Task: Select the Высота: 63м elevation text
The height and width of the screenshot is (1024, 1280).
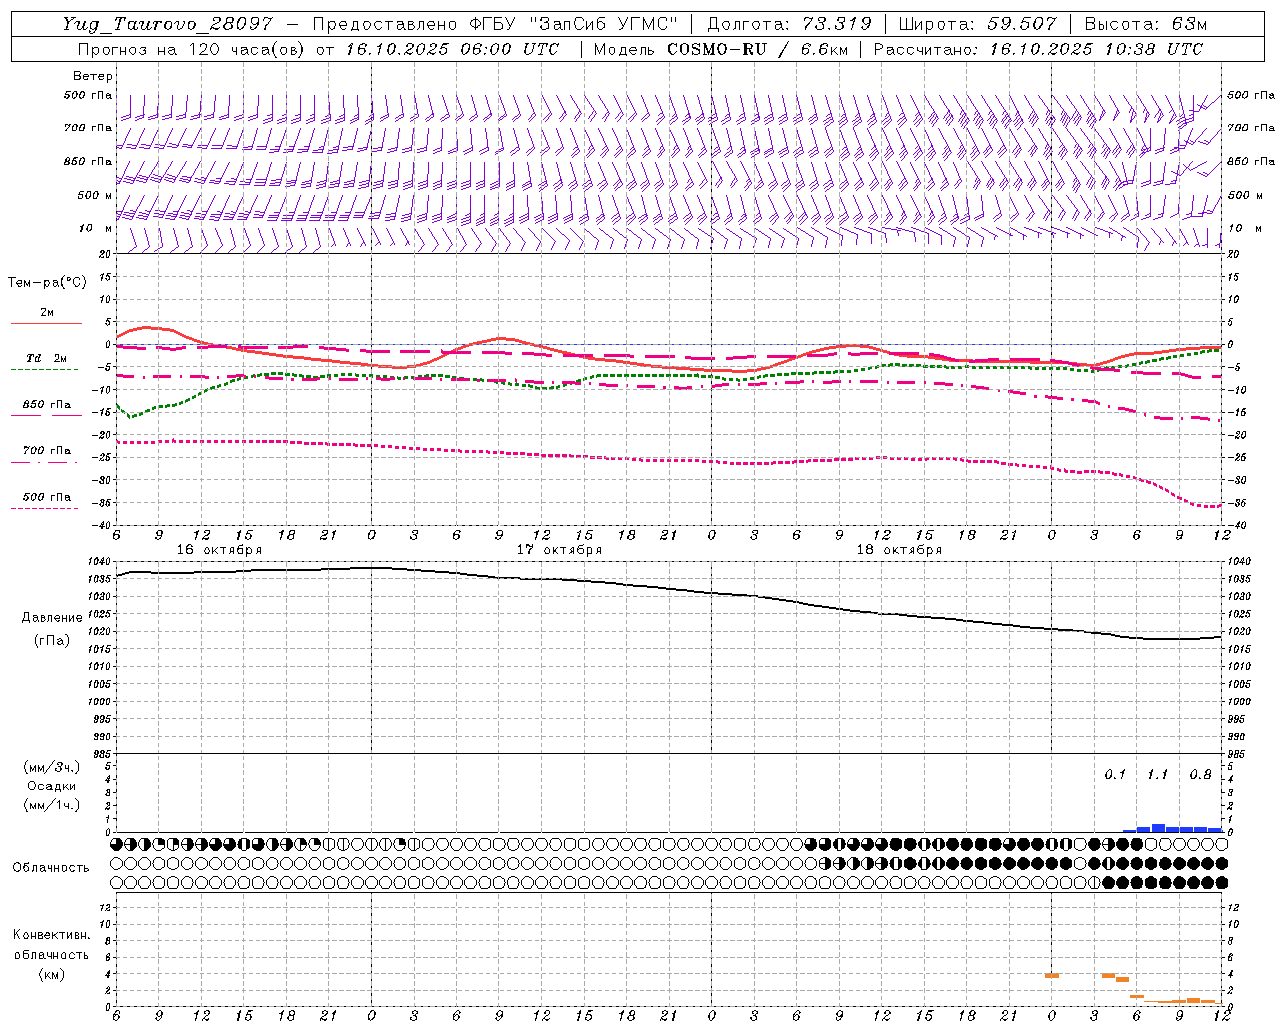Action: pyautogui.click(x=1144, y=24)
